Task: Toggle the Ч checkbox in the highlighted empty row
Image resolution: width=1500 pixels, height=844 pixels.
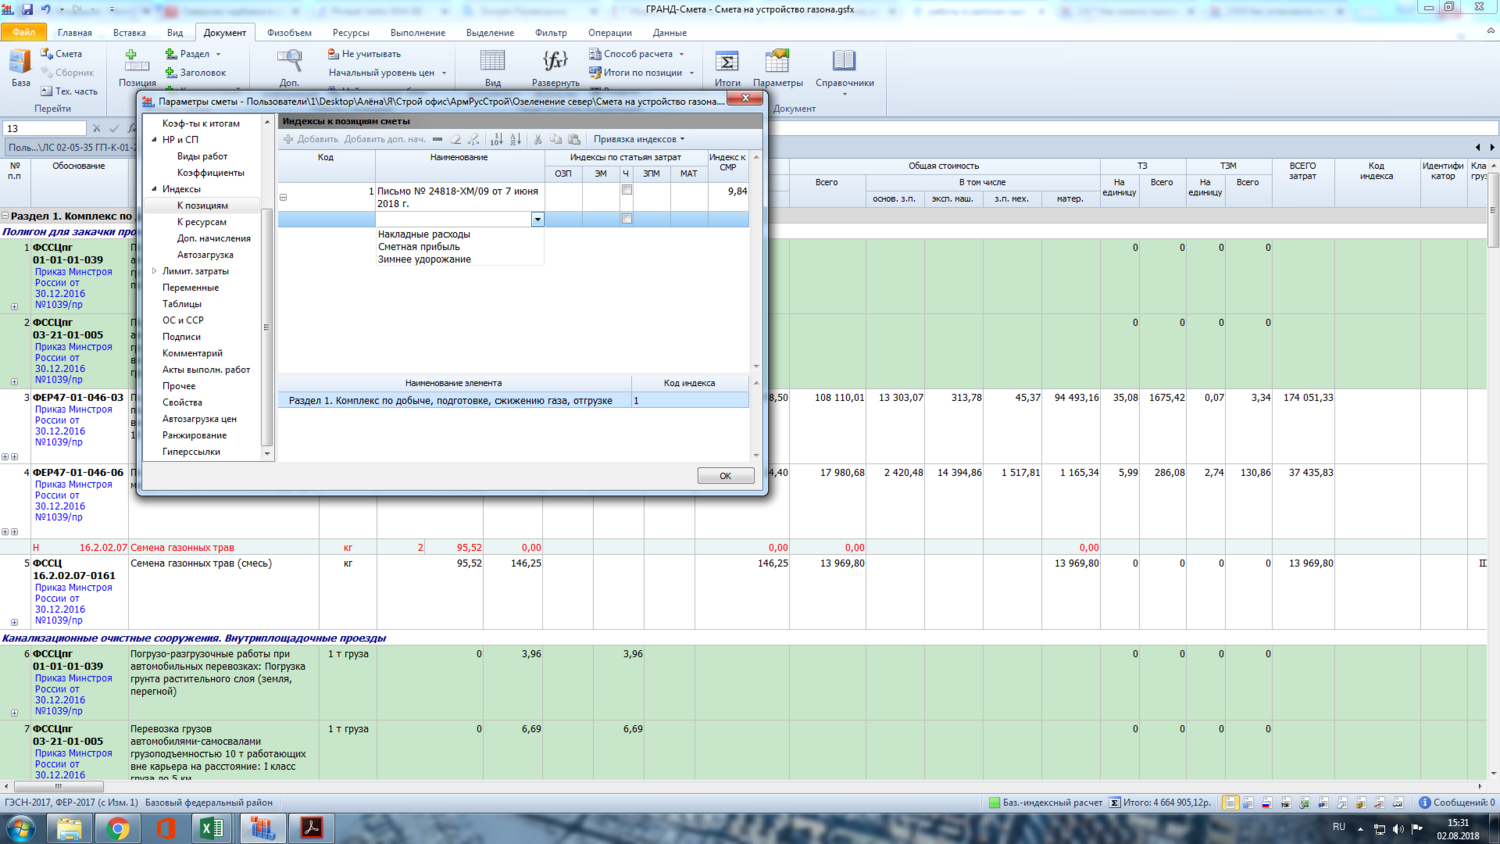Action: pos(627,219)
